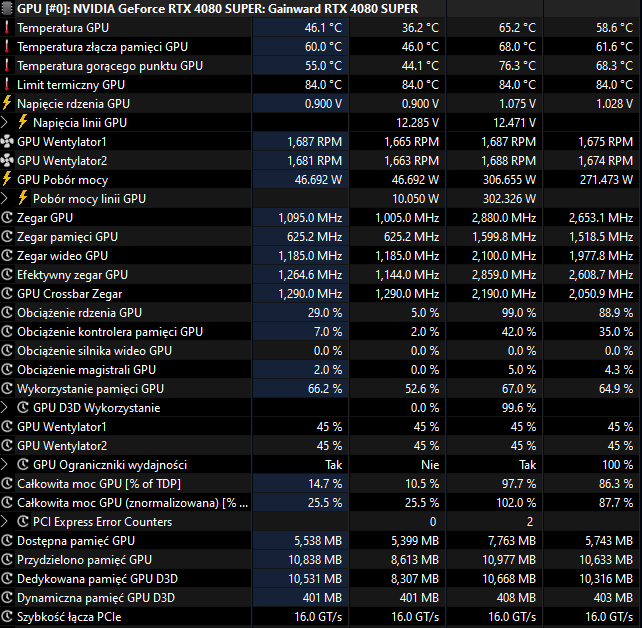Select the Wykorzystanie pamięci GPU label
The height and width of the screenshot is (628, 642).
coord(90,389)
